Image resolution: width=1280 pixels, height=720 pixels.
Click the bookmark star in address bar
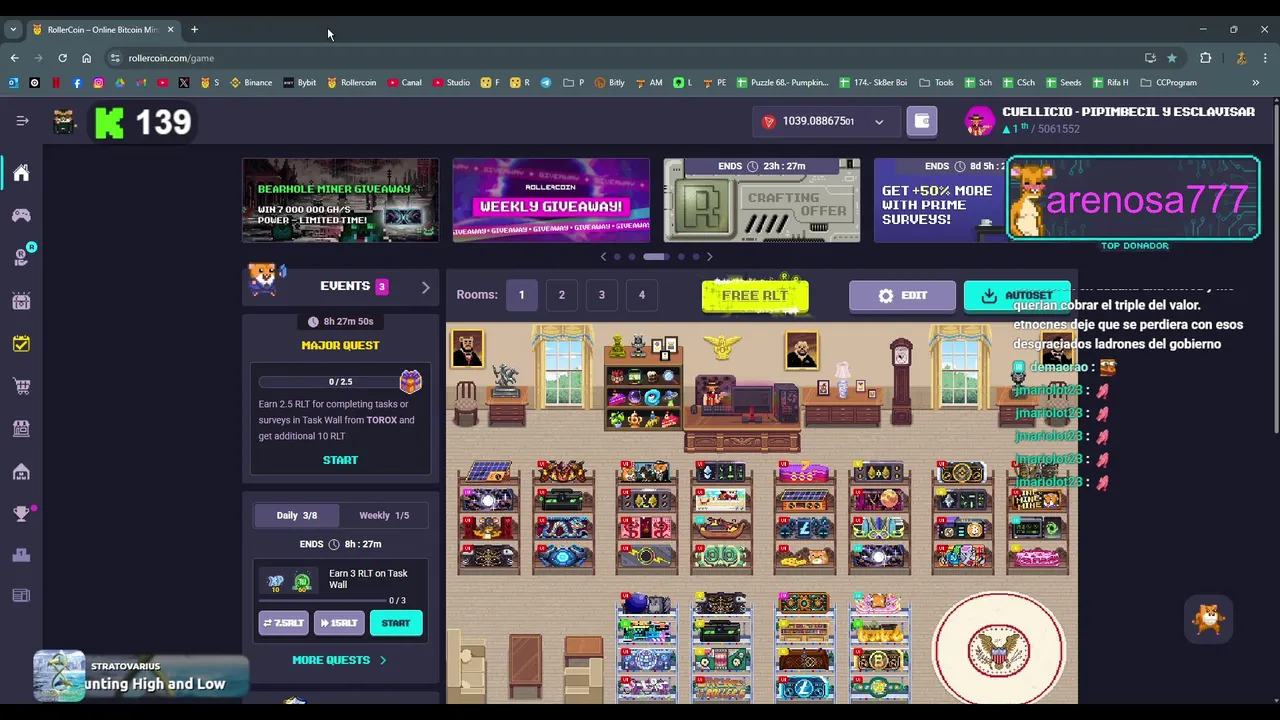1171,58
